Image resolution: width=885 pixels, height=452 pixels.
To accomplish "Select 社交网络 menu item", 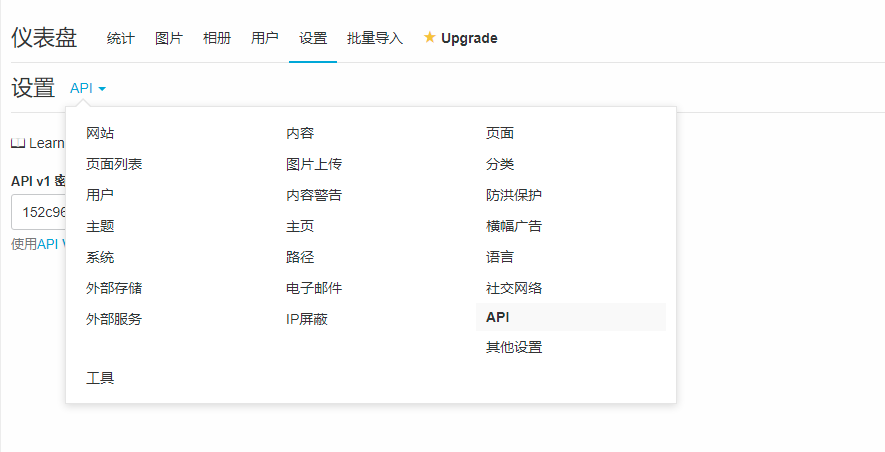I will click(514, 288).
